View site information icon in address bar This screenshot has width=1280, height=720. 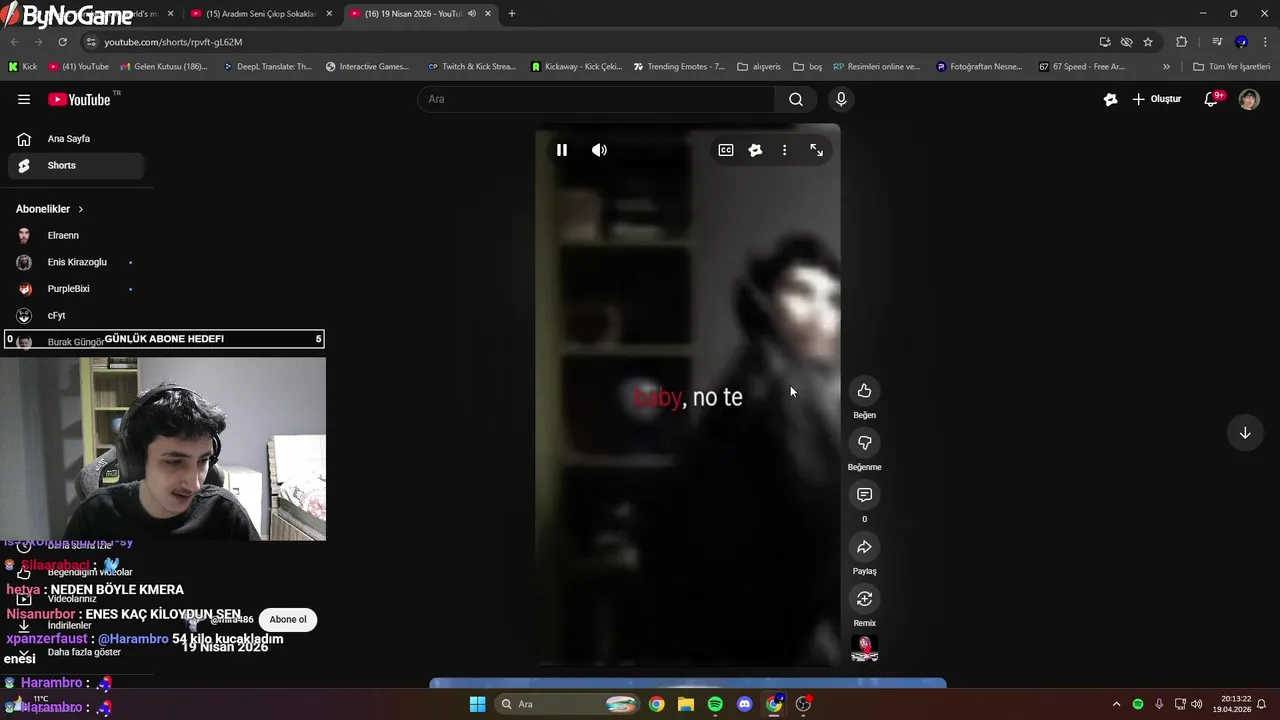[91, 42]
